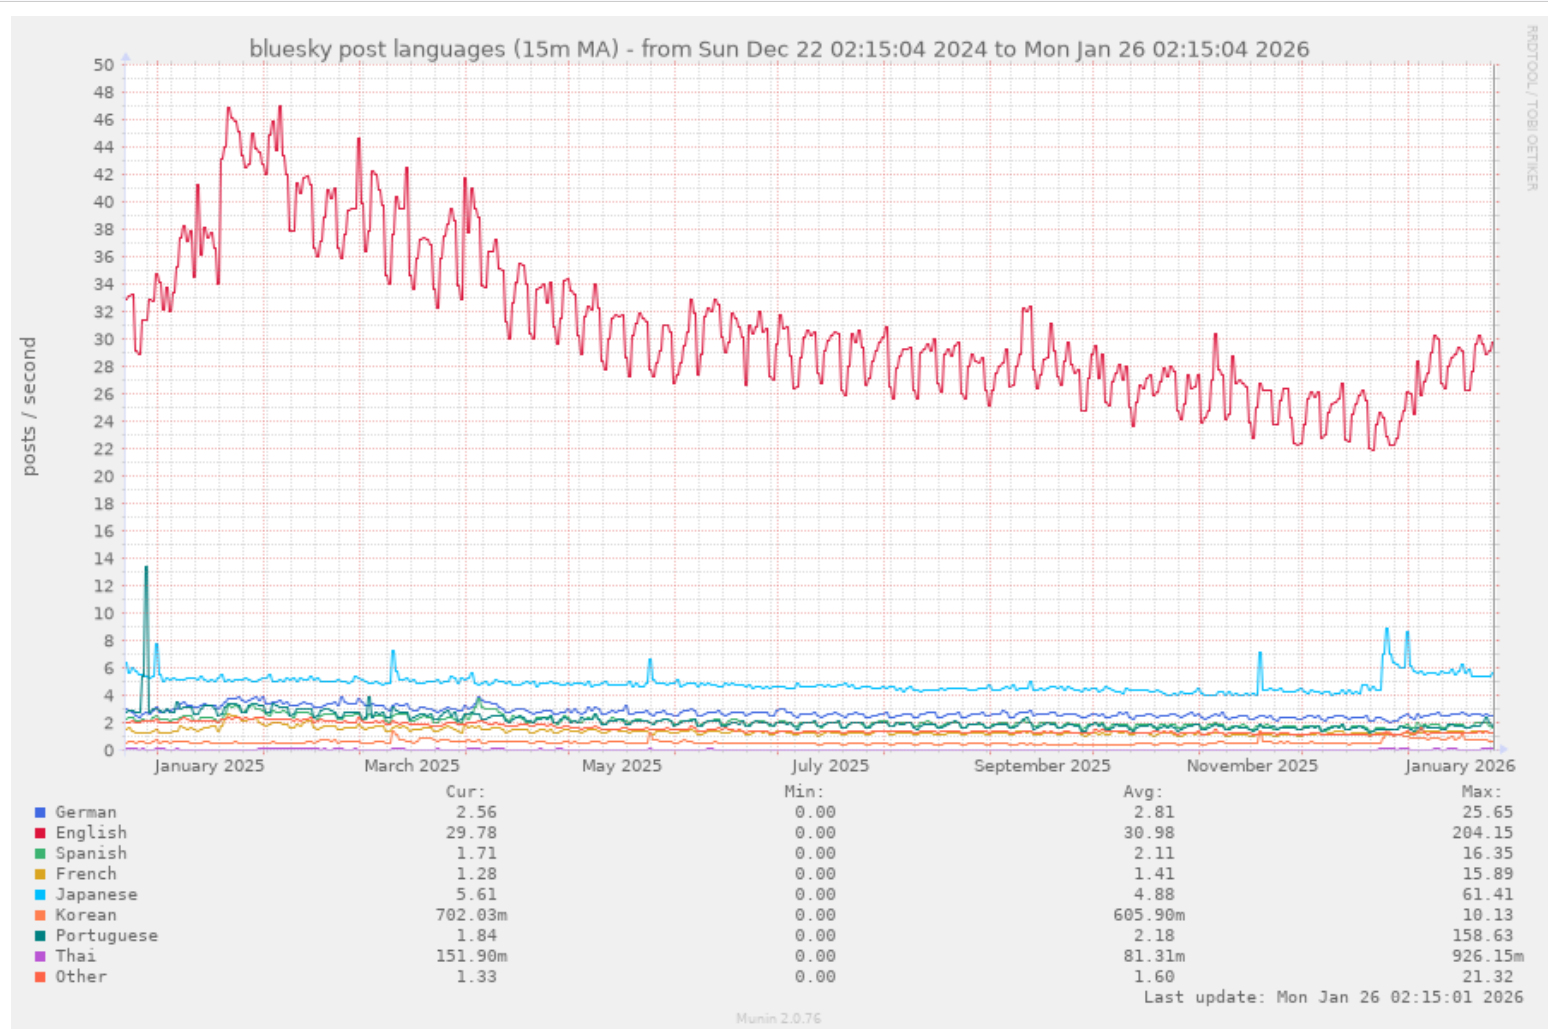Click the Max: column header
The height and width of the screenshot is (1029, 1548).
click(x=1481, y=792)
